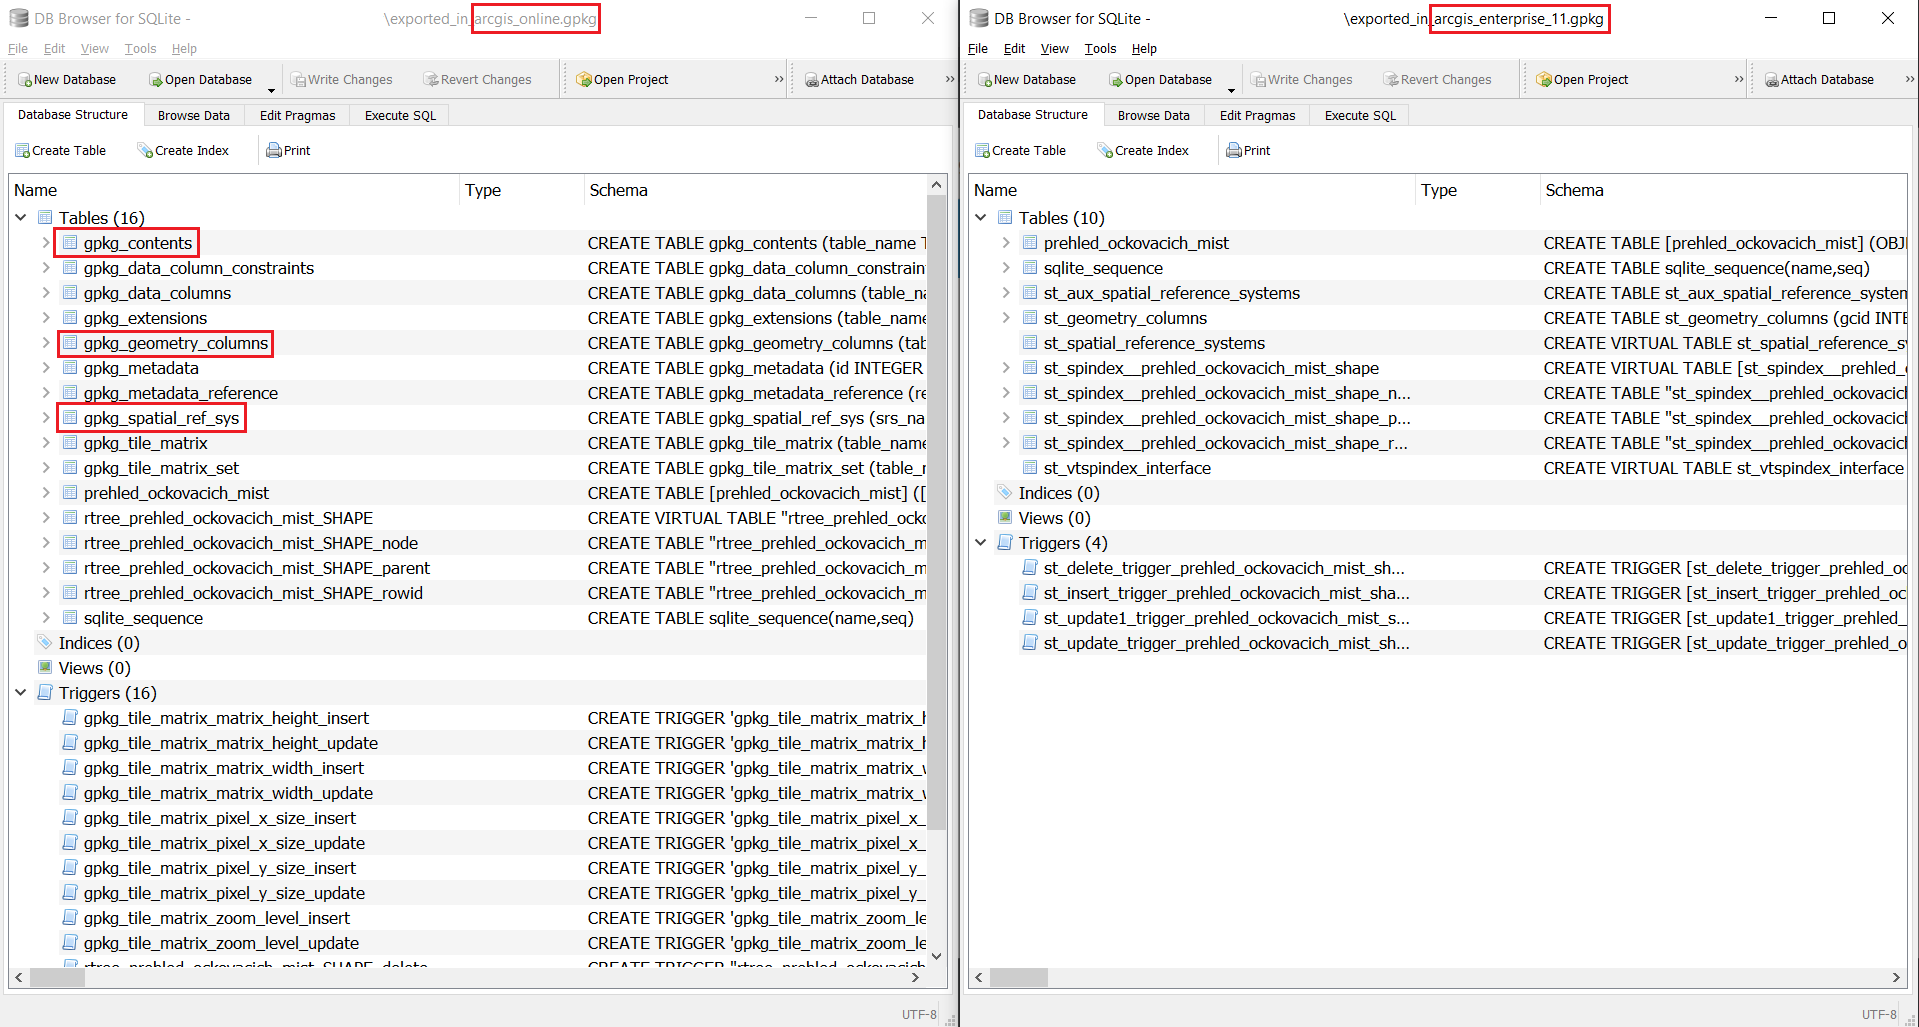Expand st_geometry_columns in right window
This screenshot has width=1919, height=1027.
tap(1006, 317)
